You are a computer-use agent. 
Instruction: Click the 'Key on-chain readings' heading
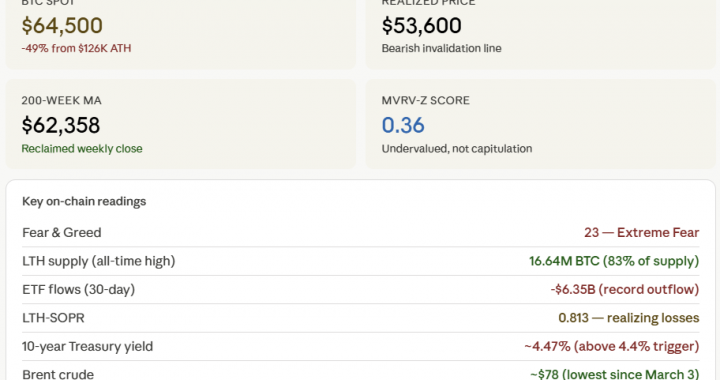tap(84, 201)
